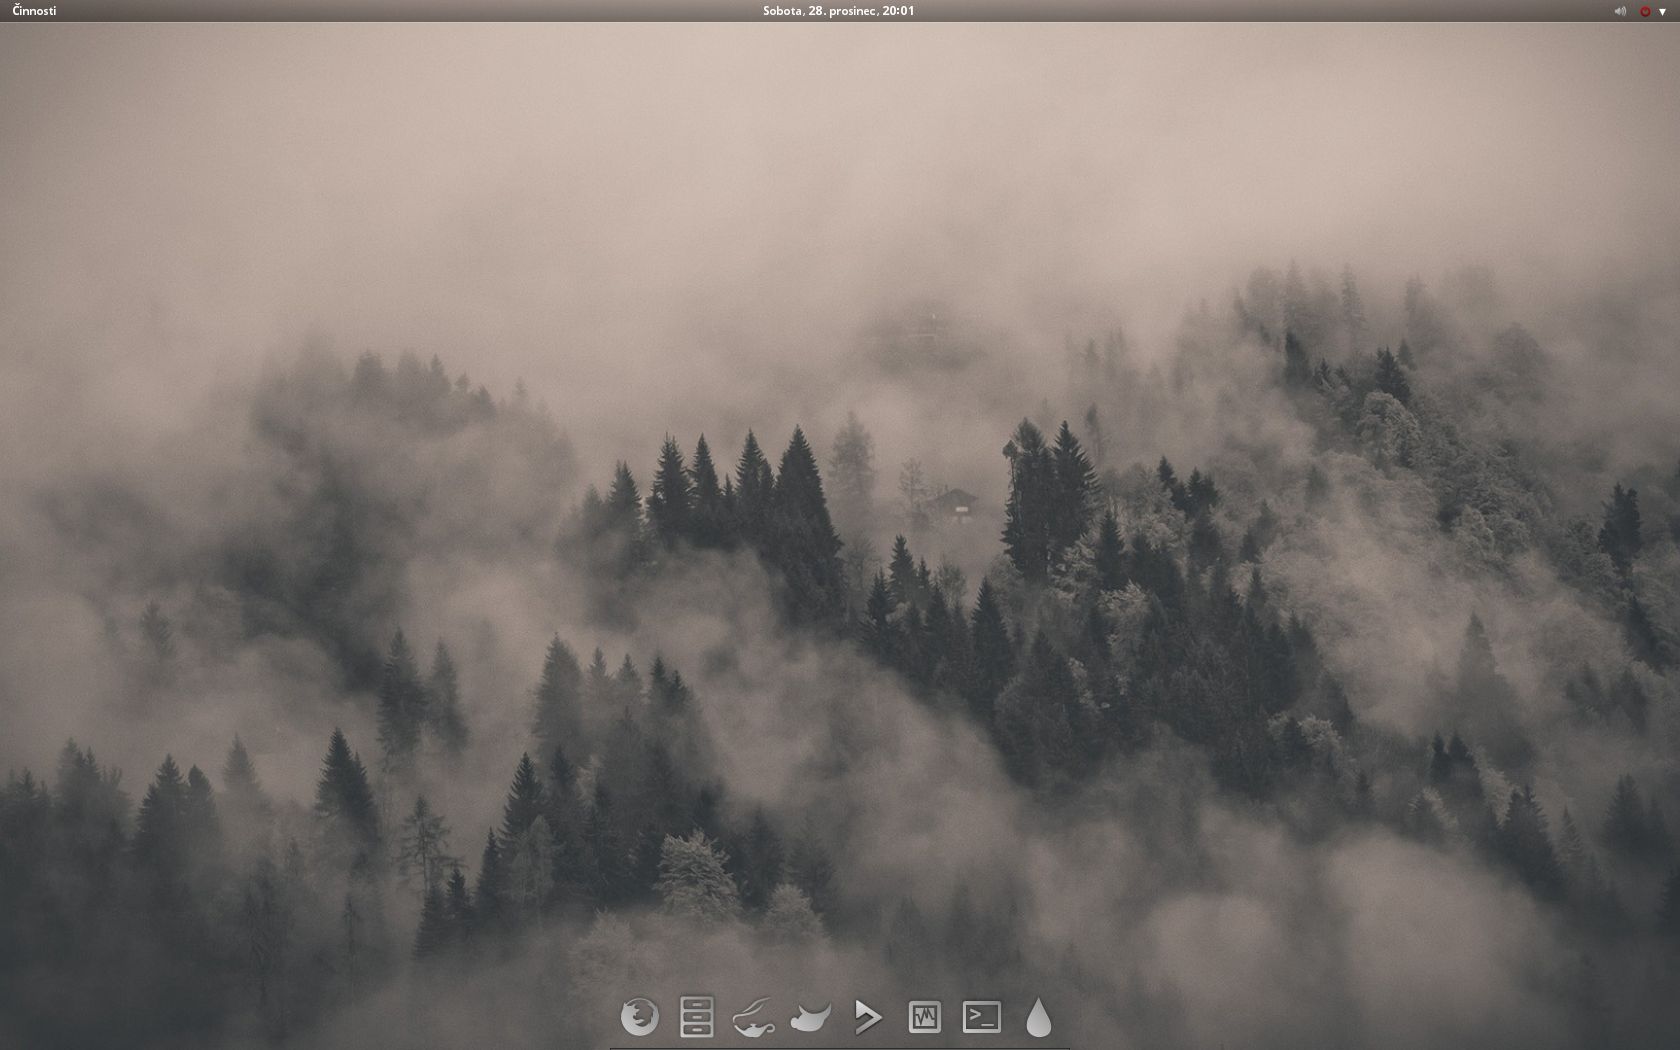The image size is (1680, 1050).
Task: Open the water drop application
Action: click(1039, 1017)
